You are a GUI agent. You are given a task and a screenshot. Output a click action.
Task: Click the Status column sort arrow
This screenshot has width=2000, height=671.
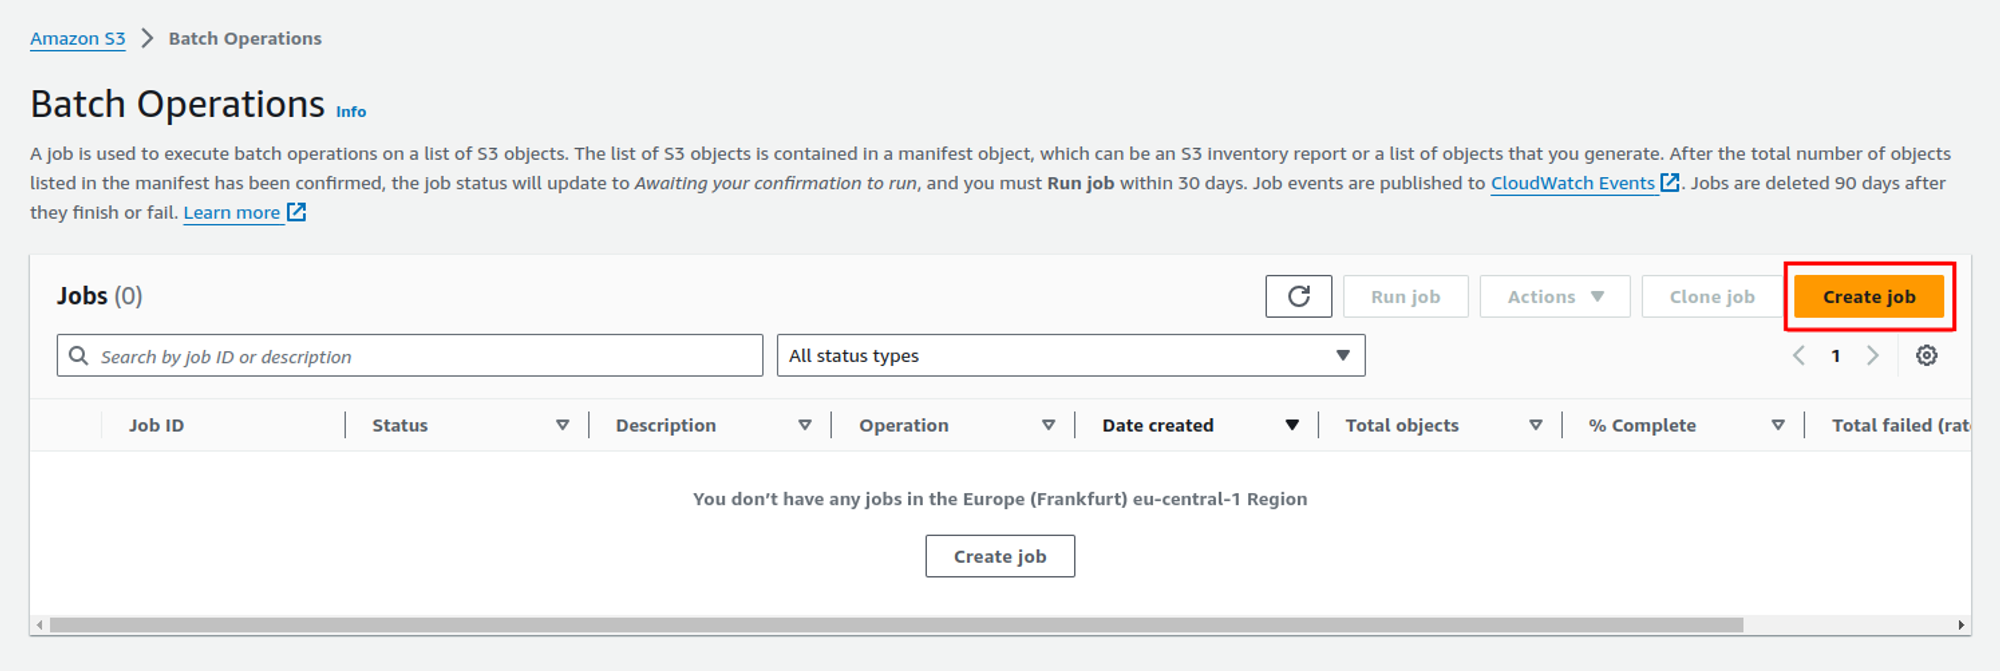[x=563, y=425]
